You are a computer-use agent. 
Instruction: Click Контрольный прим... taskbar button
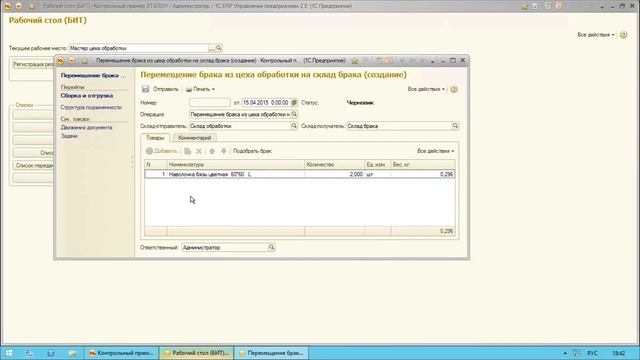[x=121, y=353]
